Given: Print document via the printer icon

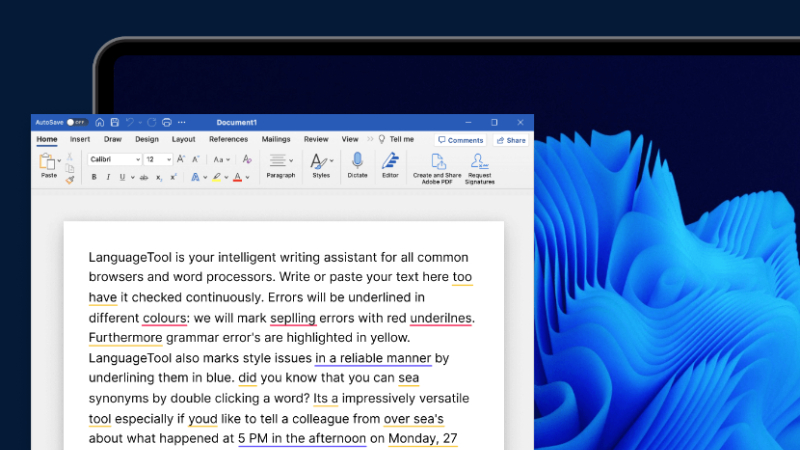Looking at the screenshot, I should (167, 122).
